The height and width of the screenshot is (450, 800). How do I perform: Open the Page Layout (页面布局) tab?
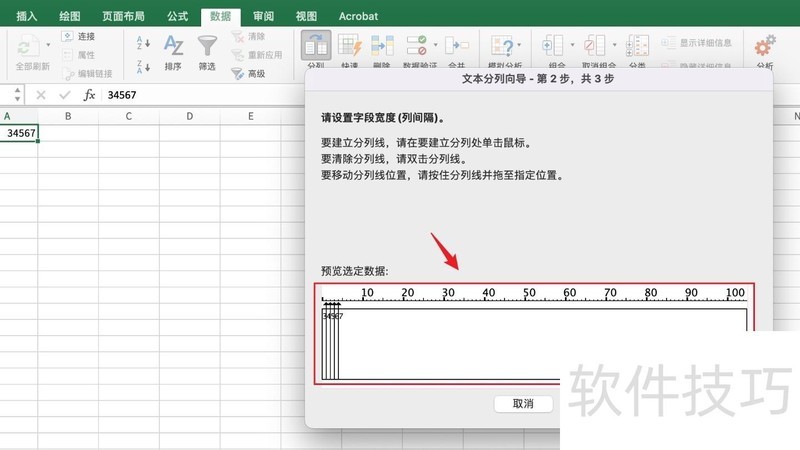pos(123,16)
